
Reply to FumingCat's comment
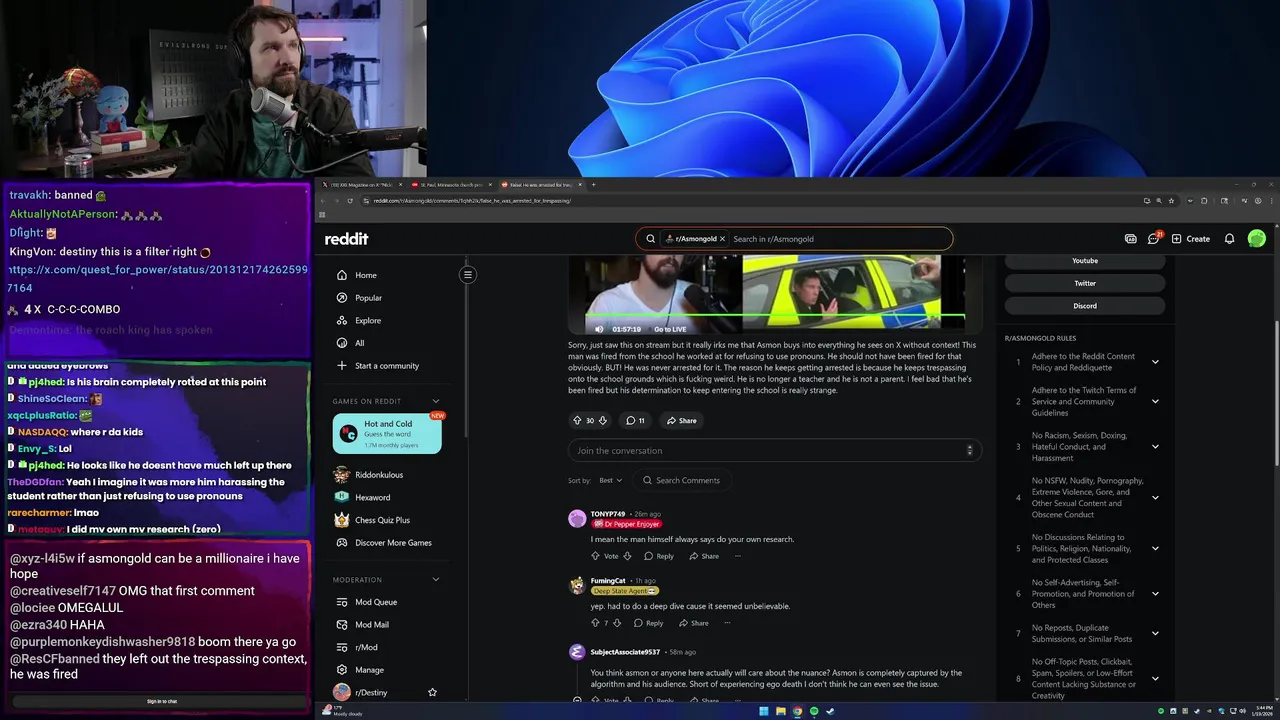click(x=648, y=623)
